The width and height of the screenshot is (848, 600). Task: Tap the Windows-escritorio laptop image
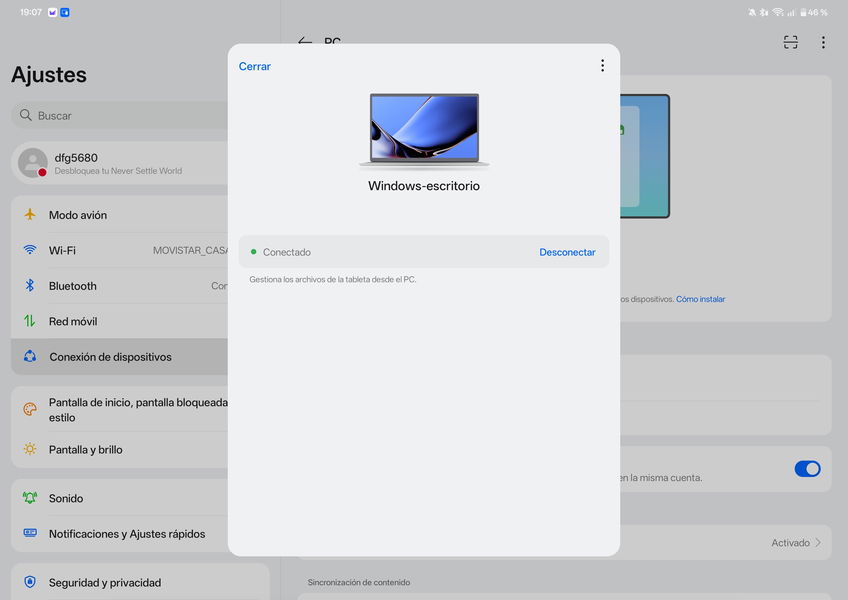[424, 131]
